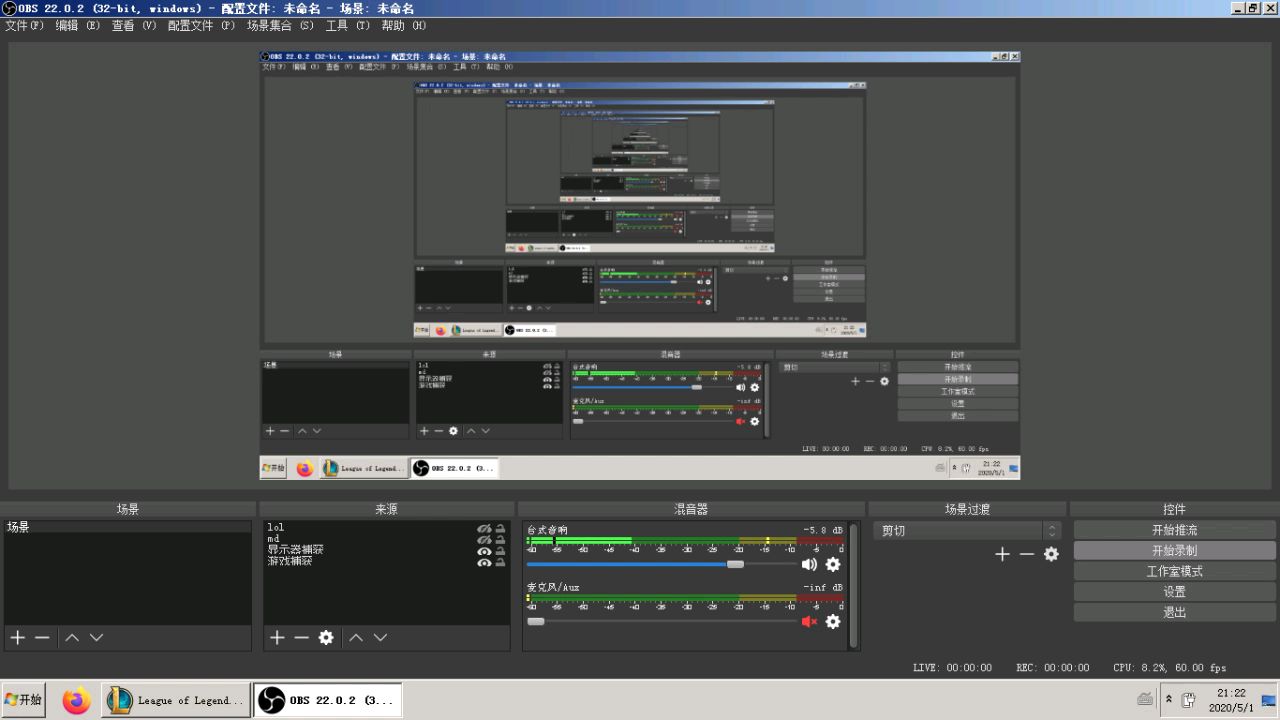Show the hidden lol source
The height and width of the screenshot is (720, 1280).
click(484, 528)
